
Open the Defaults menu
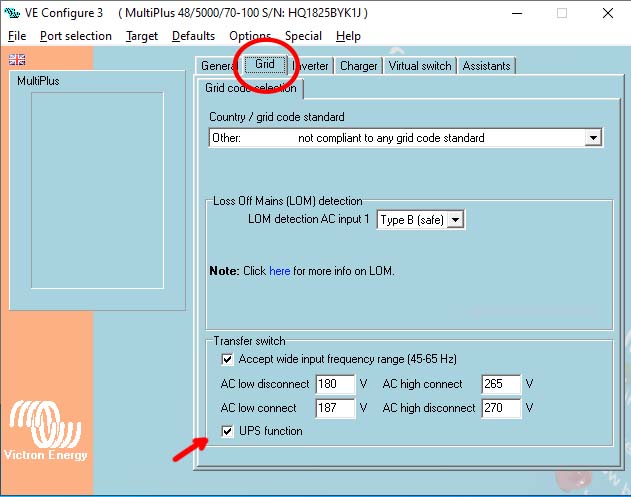pyautogui.click(x=193, y=36)
